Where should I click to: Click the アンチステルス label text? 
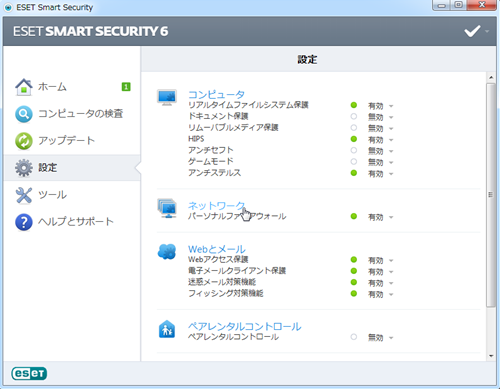point(214,173)
